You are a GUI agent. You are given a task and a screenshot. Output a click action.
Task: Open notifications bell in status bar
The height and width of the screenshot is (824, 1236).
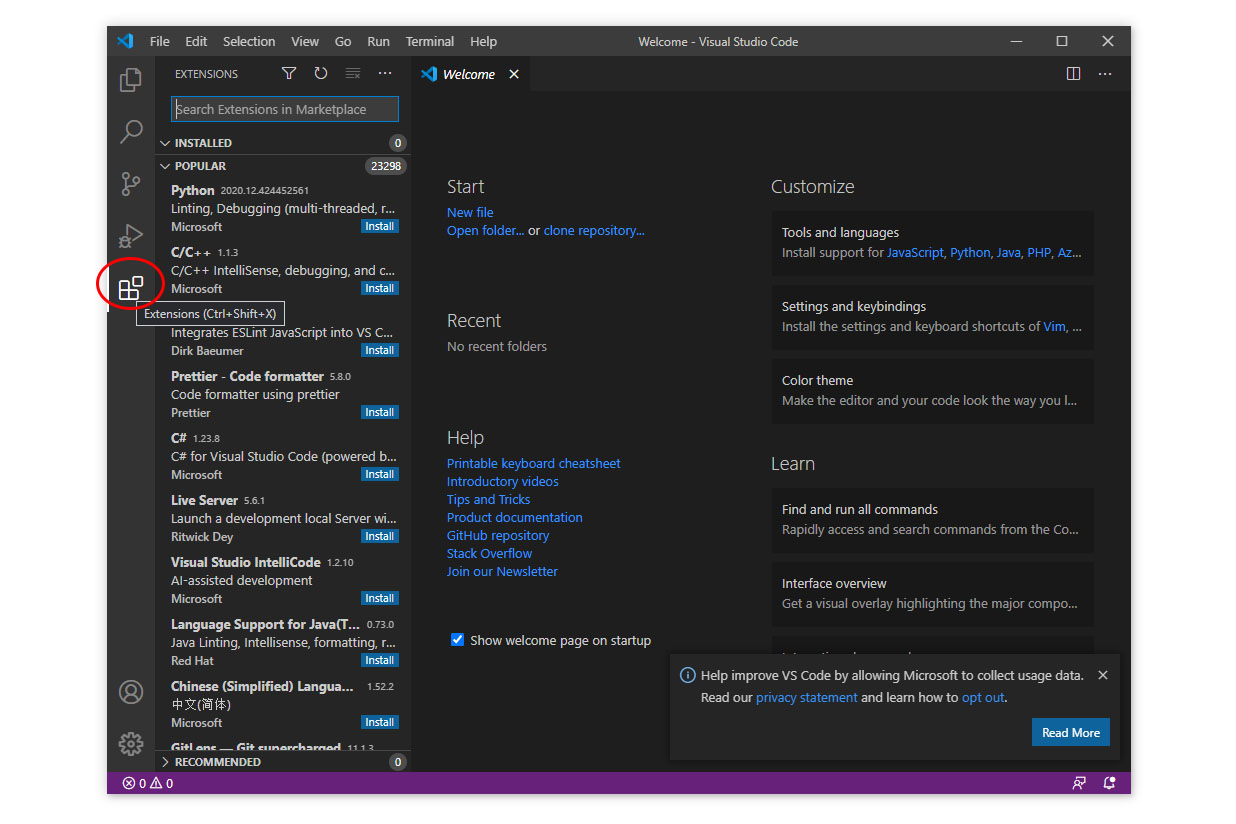click(1109, 783)
